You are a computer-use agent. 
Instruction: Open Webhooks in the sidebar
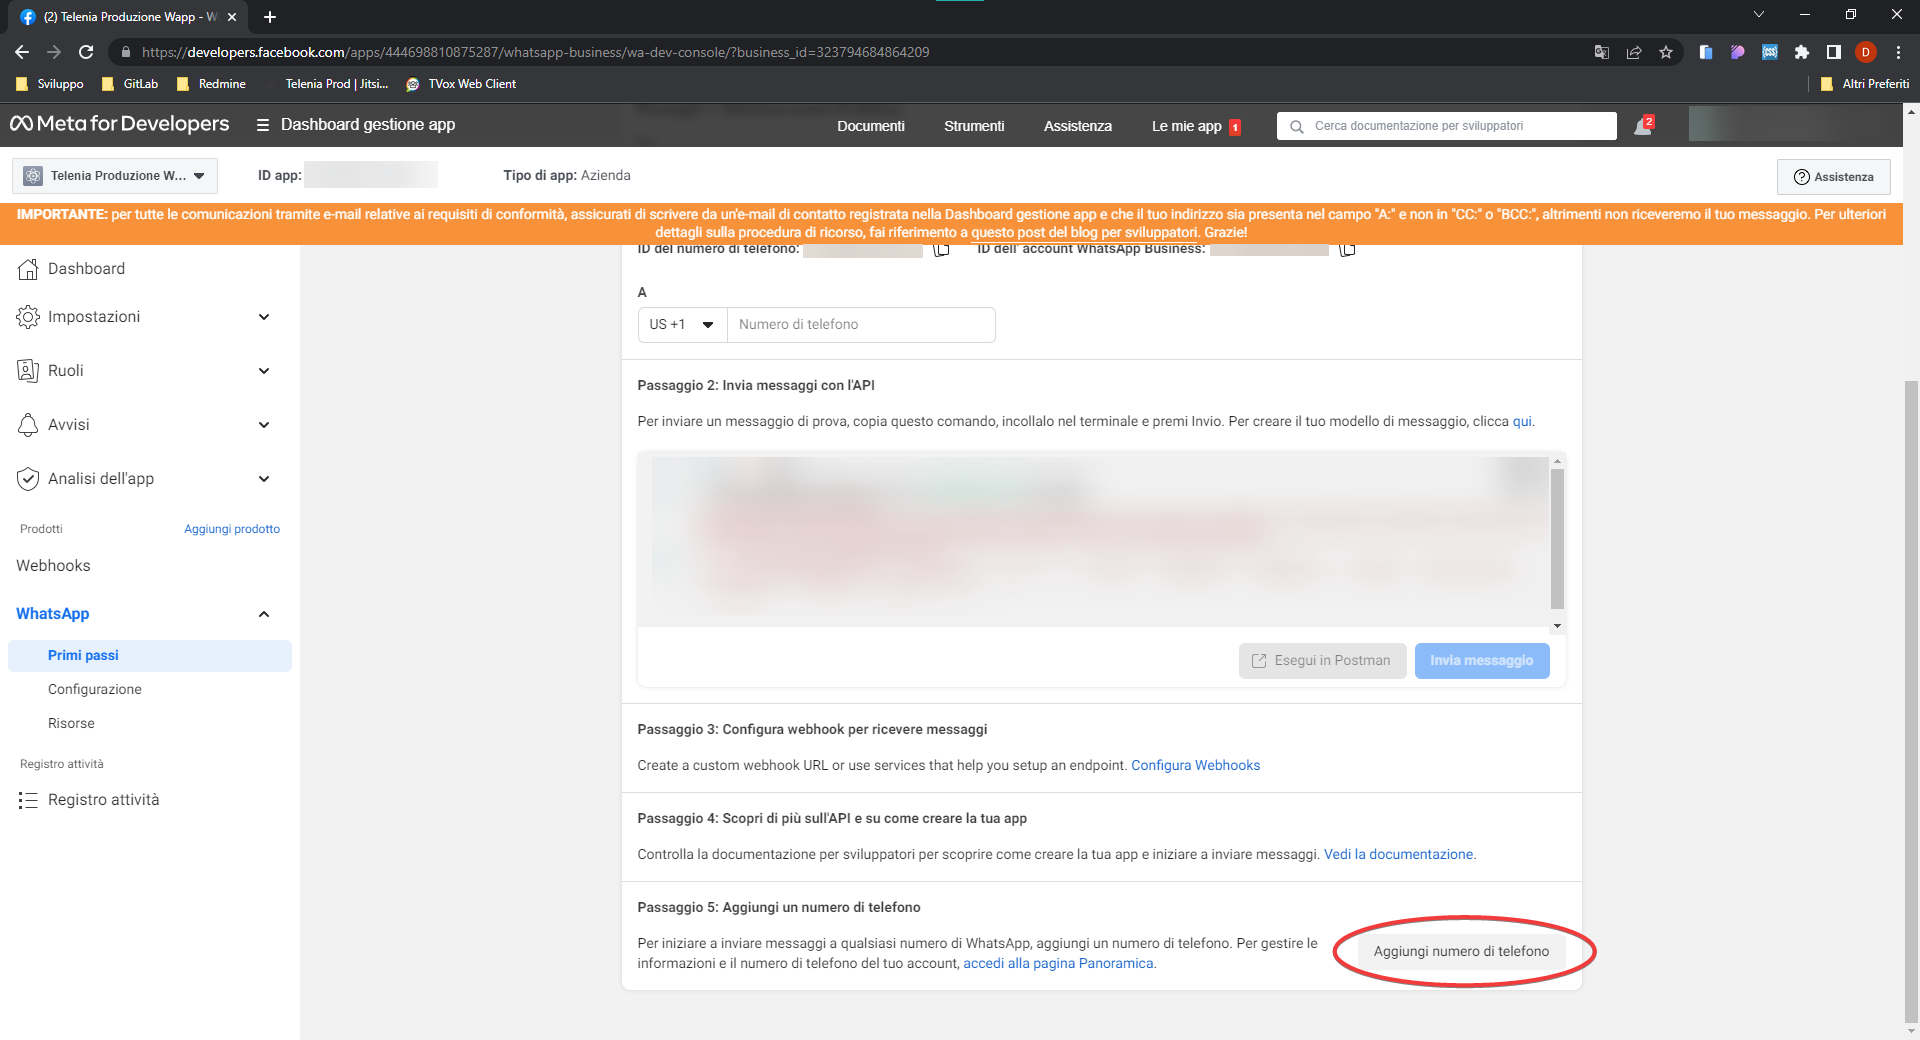tap(53, 566)
